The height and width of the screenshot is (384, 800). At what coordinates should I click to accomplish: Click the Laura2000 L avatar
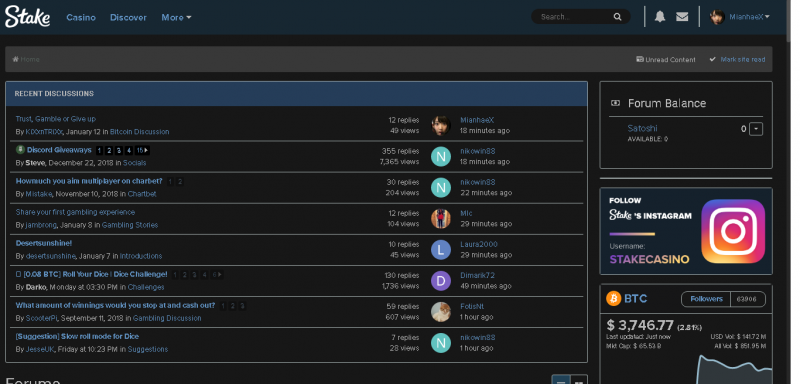441,250
